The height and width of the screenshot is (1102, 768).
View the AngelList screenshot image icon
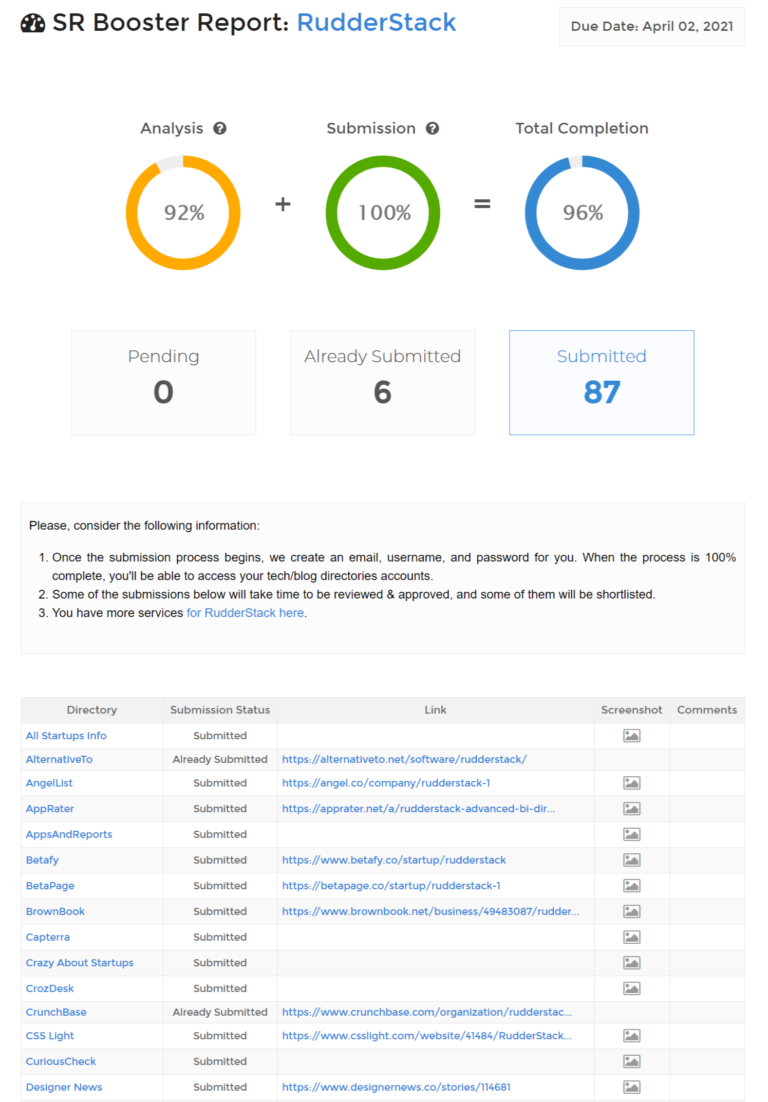[x=632, y=783]
